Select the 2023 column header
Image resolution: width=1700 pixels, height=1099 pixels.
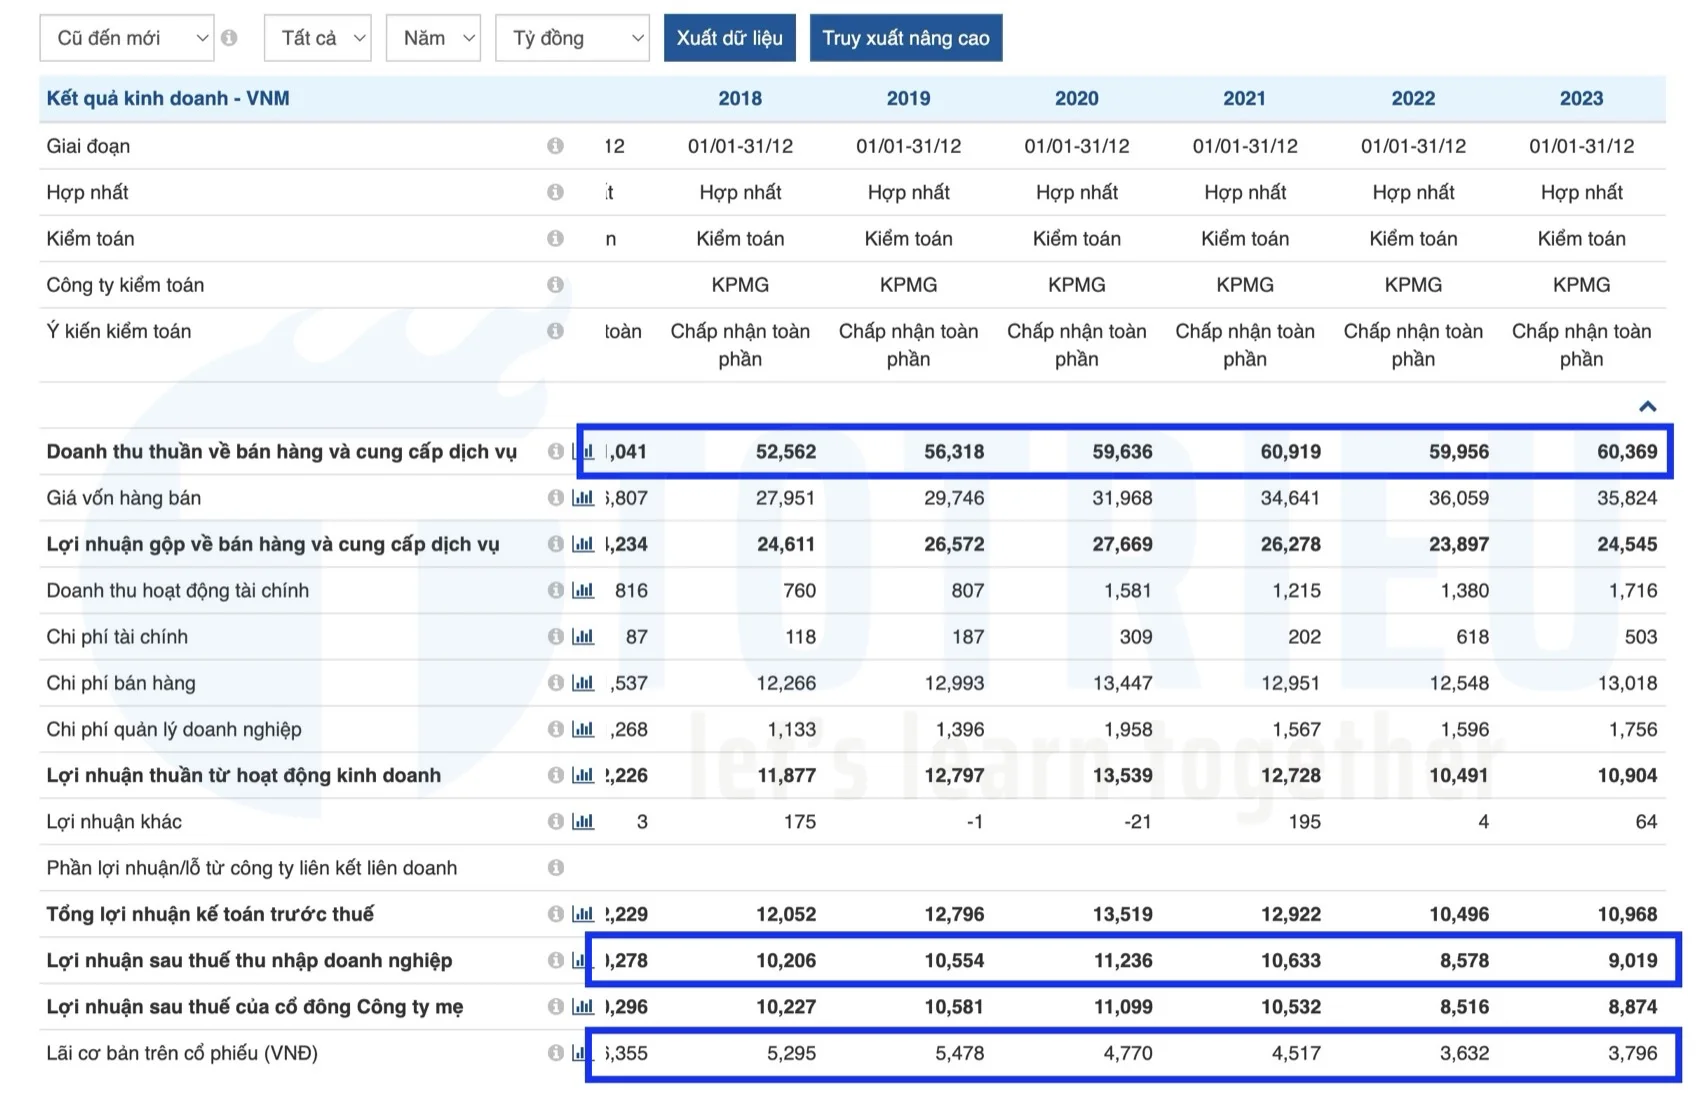coord(1581,98)
